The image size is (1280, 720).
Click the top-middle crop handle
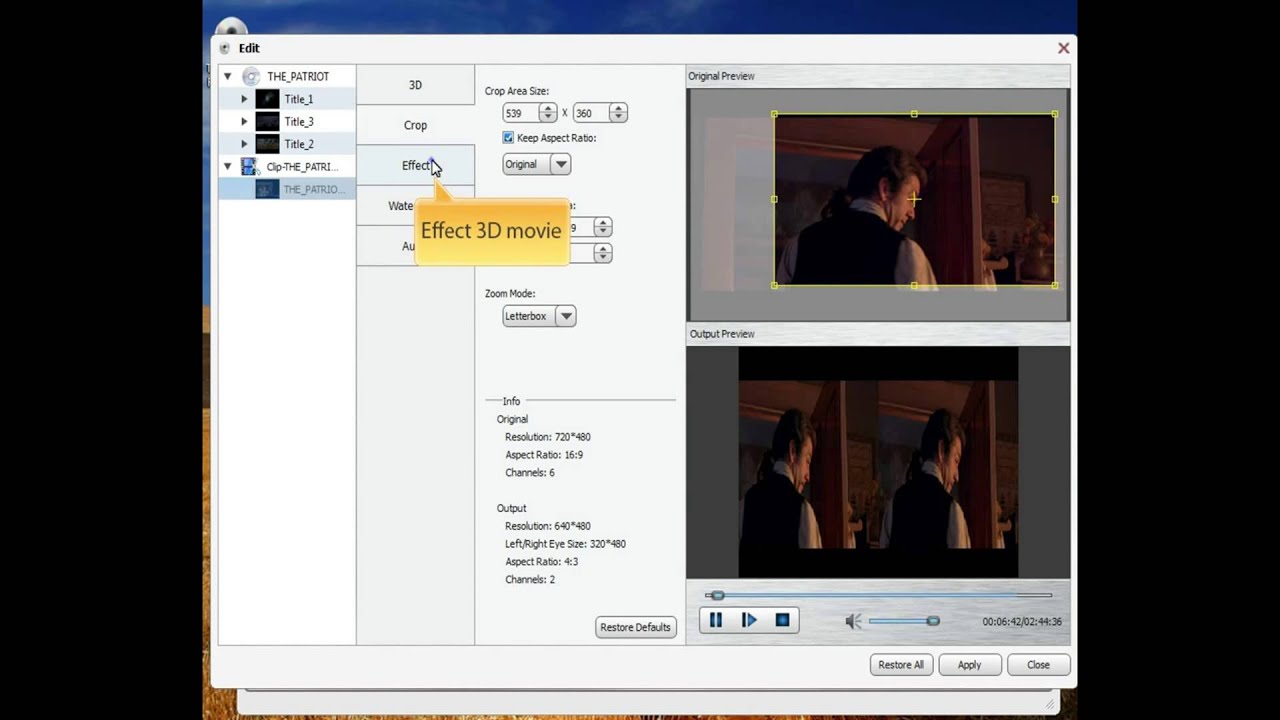click(914, 114)
